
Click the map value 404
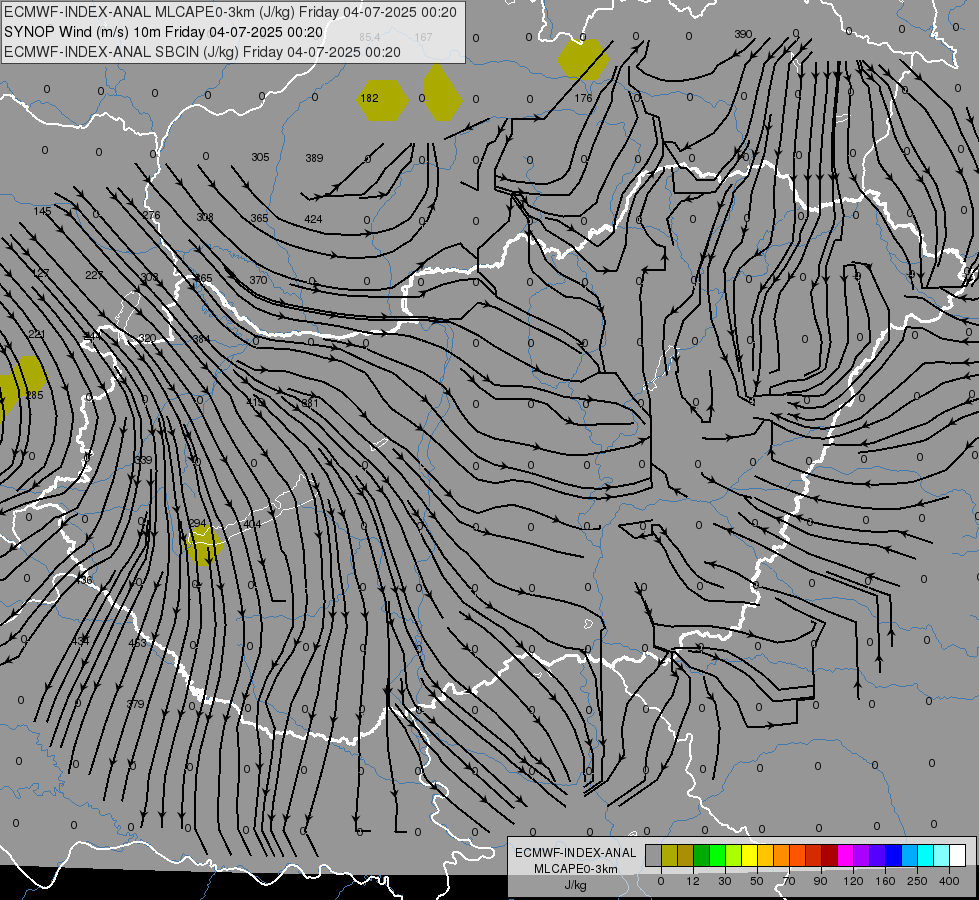pyautogui.click(x=252, y=523)
